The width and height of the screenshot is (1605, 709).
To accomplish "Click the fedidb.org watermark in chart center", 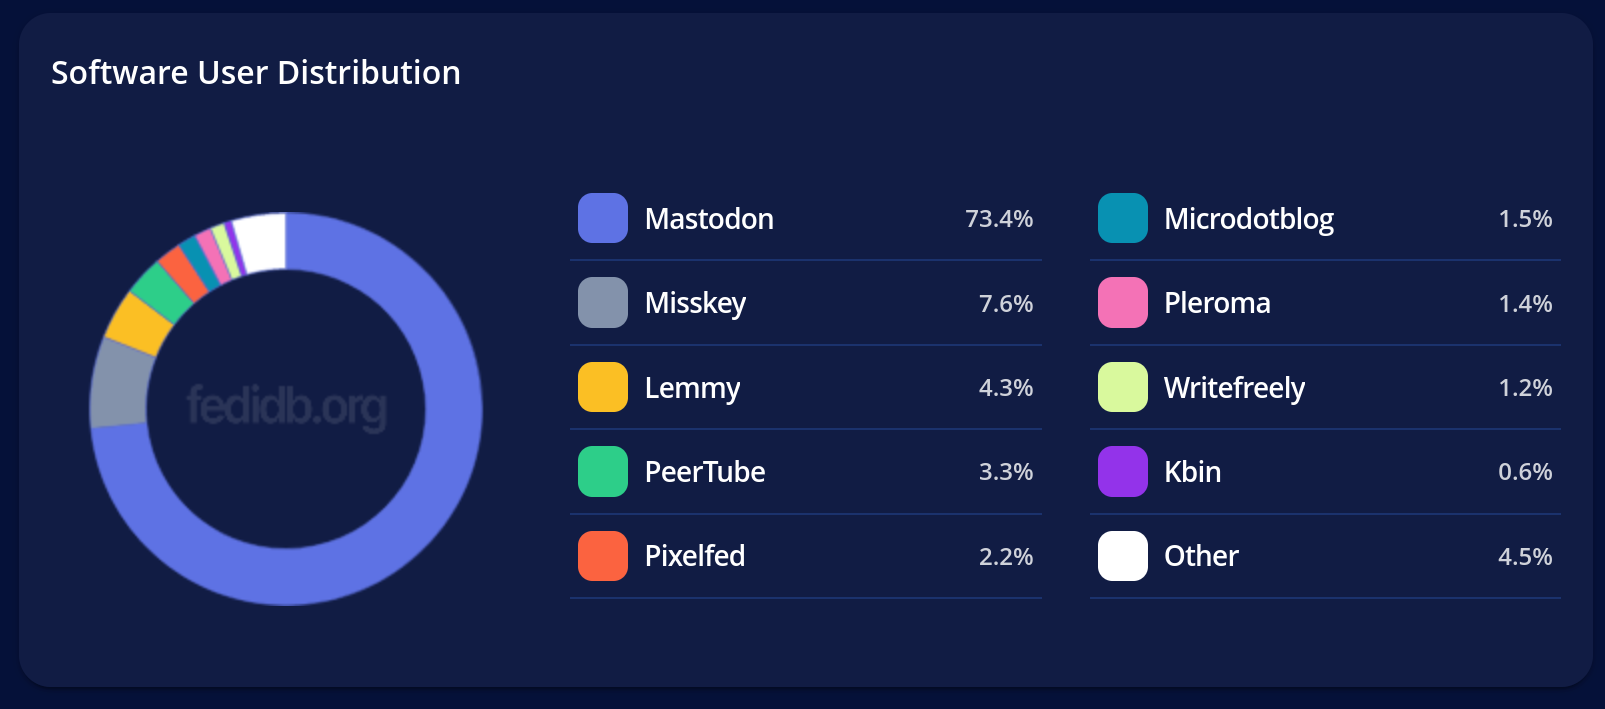I will [287, 407].
